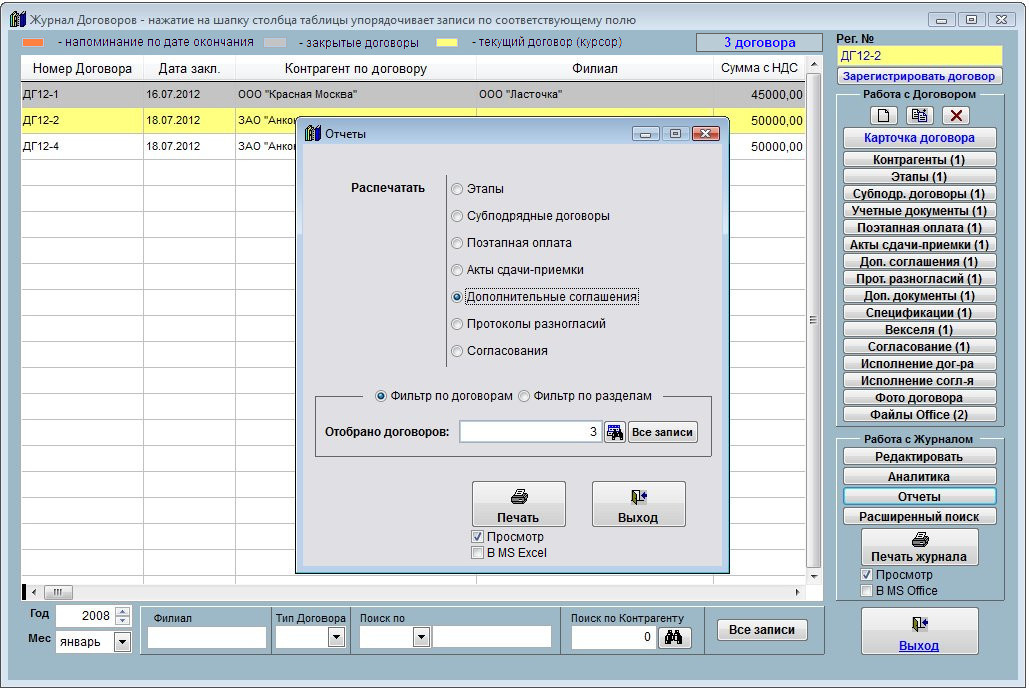Viewport: 1029px width, 688px height.
Task: Click Зарегистрировать договор button
Action: coord(919,76)
